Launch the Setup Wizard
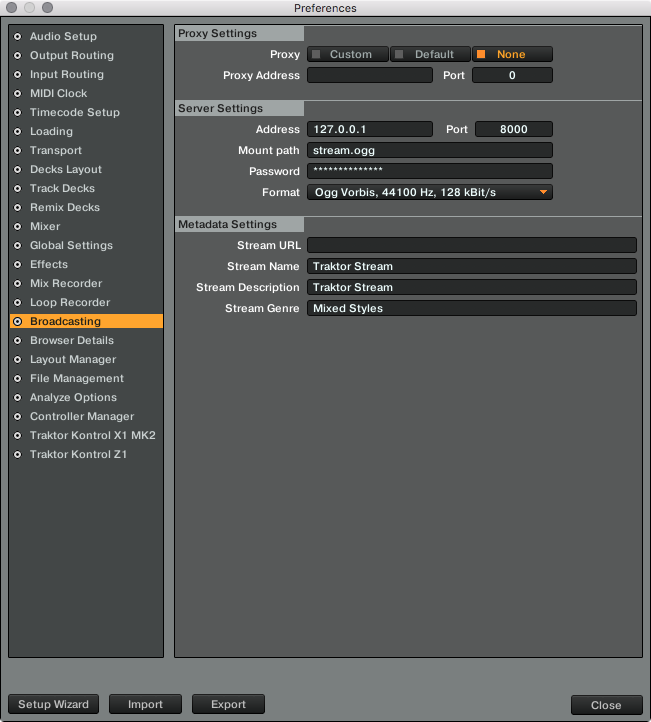Viewport: 651px width, 722px height. pos(53,704)
